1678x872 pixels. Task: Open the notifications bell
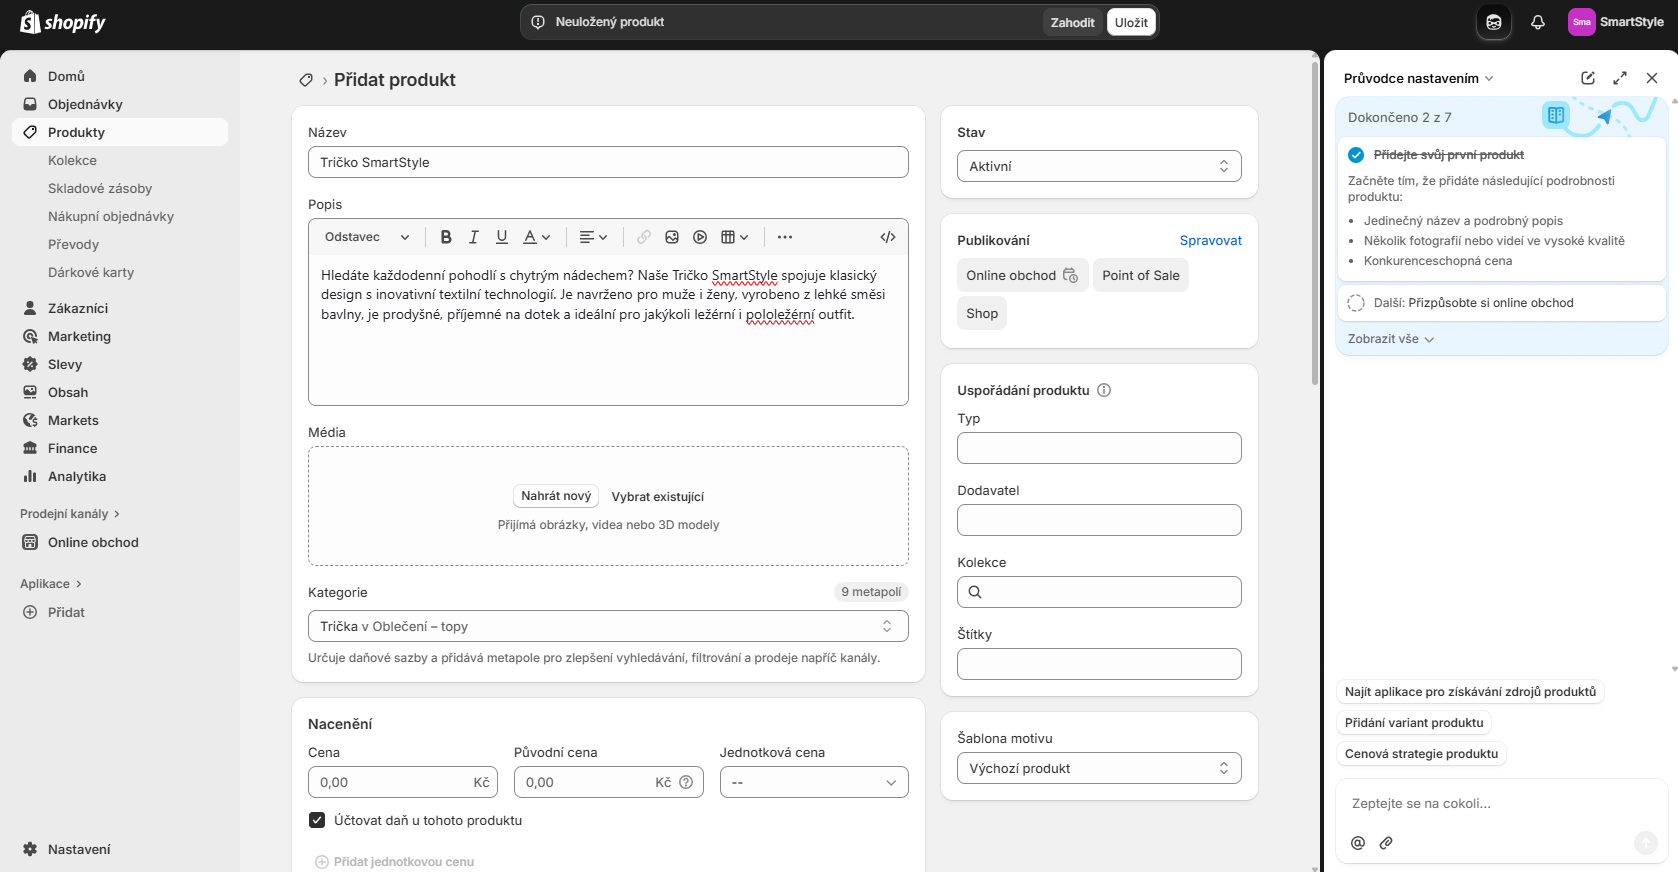click(x=1538, y=22)
